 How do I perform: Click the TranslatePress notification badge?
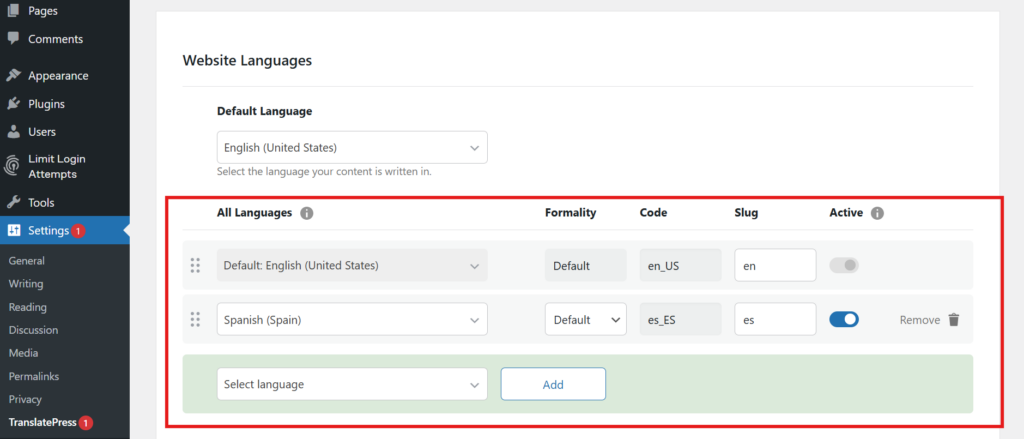click(x=86, y=423)
